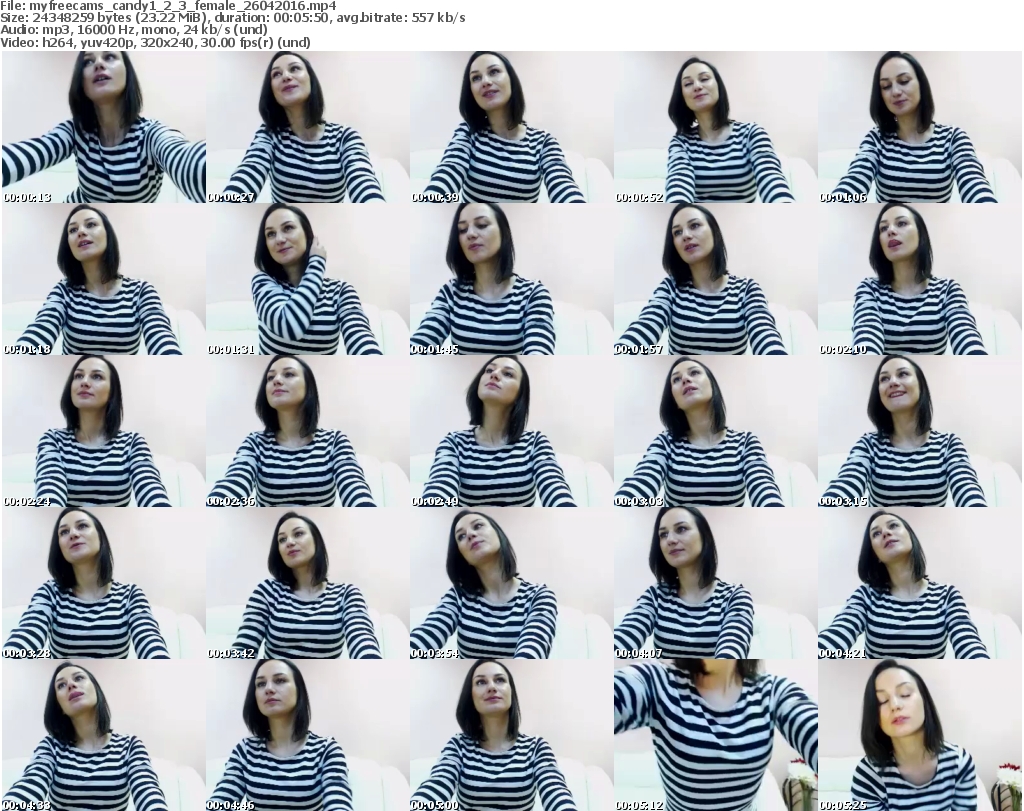The height and width of the screenshot is (811, 1024).
Task: Select the Size line showing 23.22 MiB
Action: tap(232, 18)
